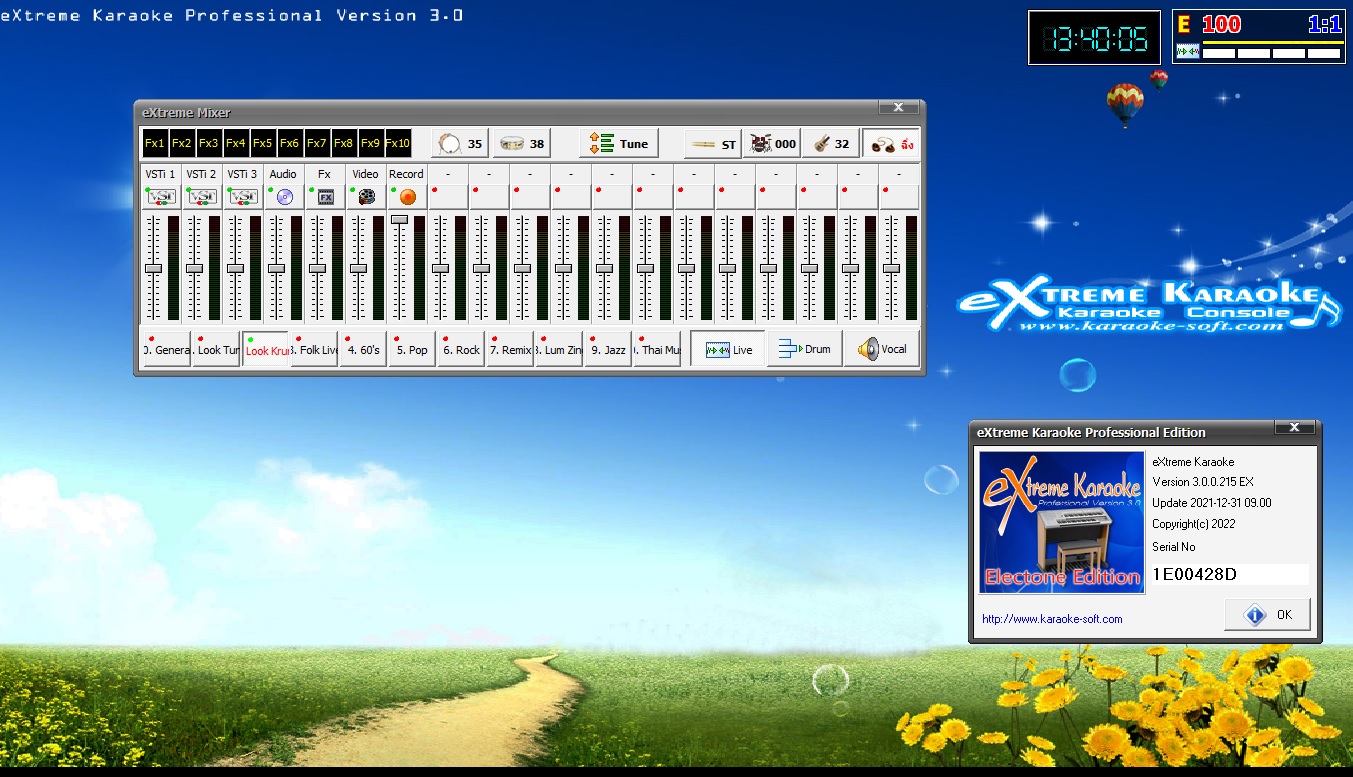
Task: Click the yellow E indicator in status display
Action: coord(1184,25)
